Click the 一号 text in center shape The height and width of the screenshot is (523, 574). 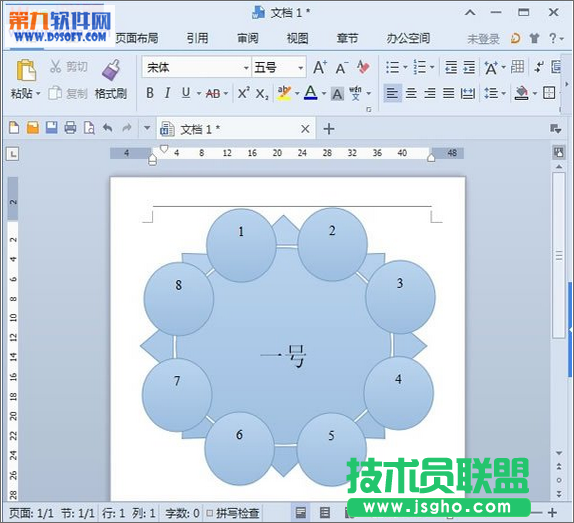[x=283, y=355]
